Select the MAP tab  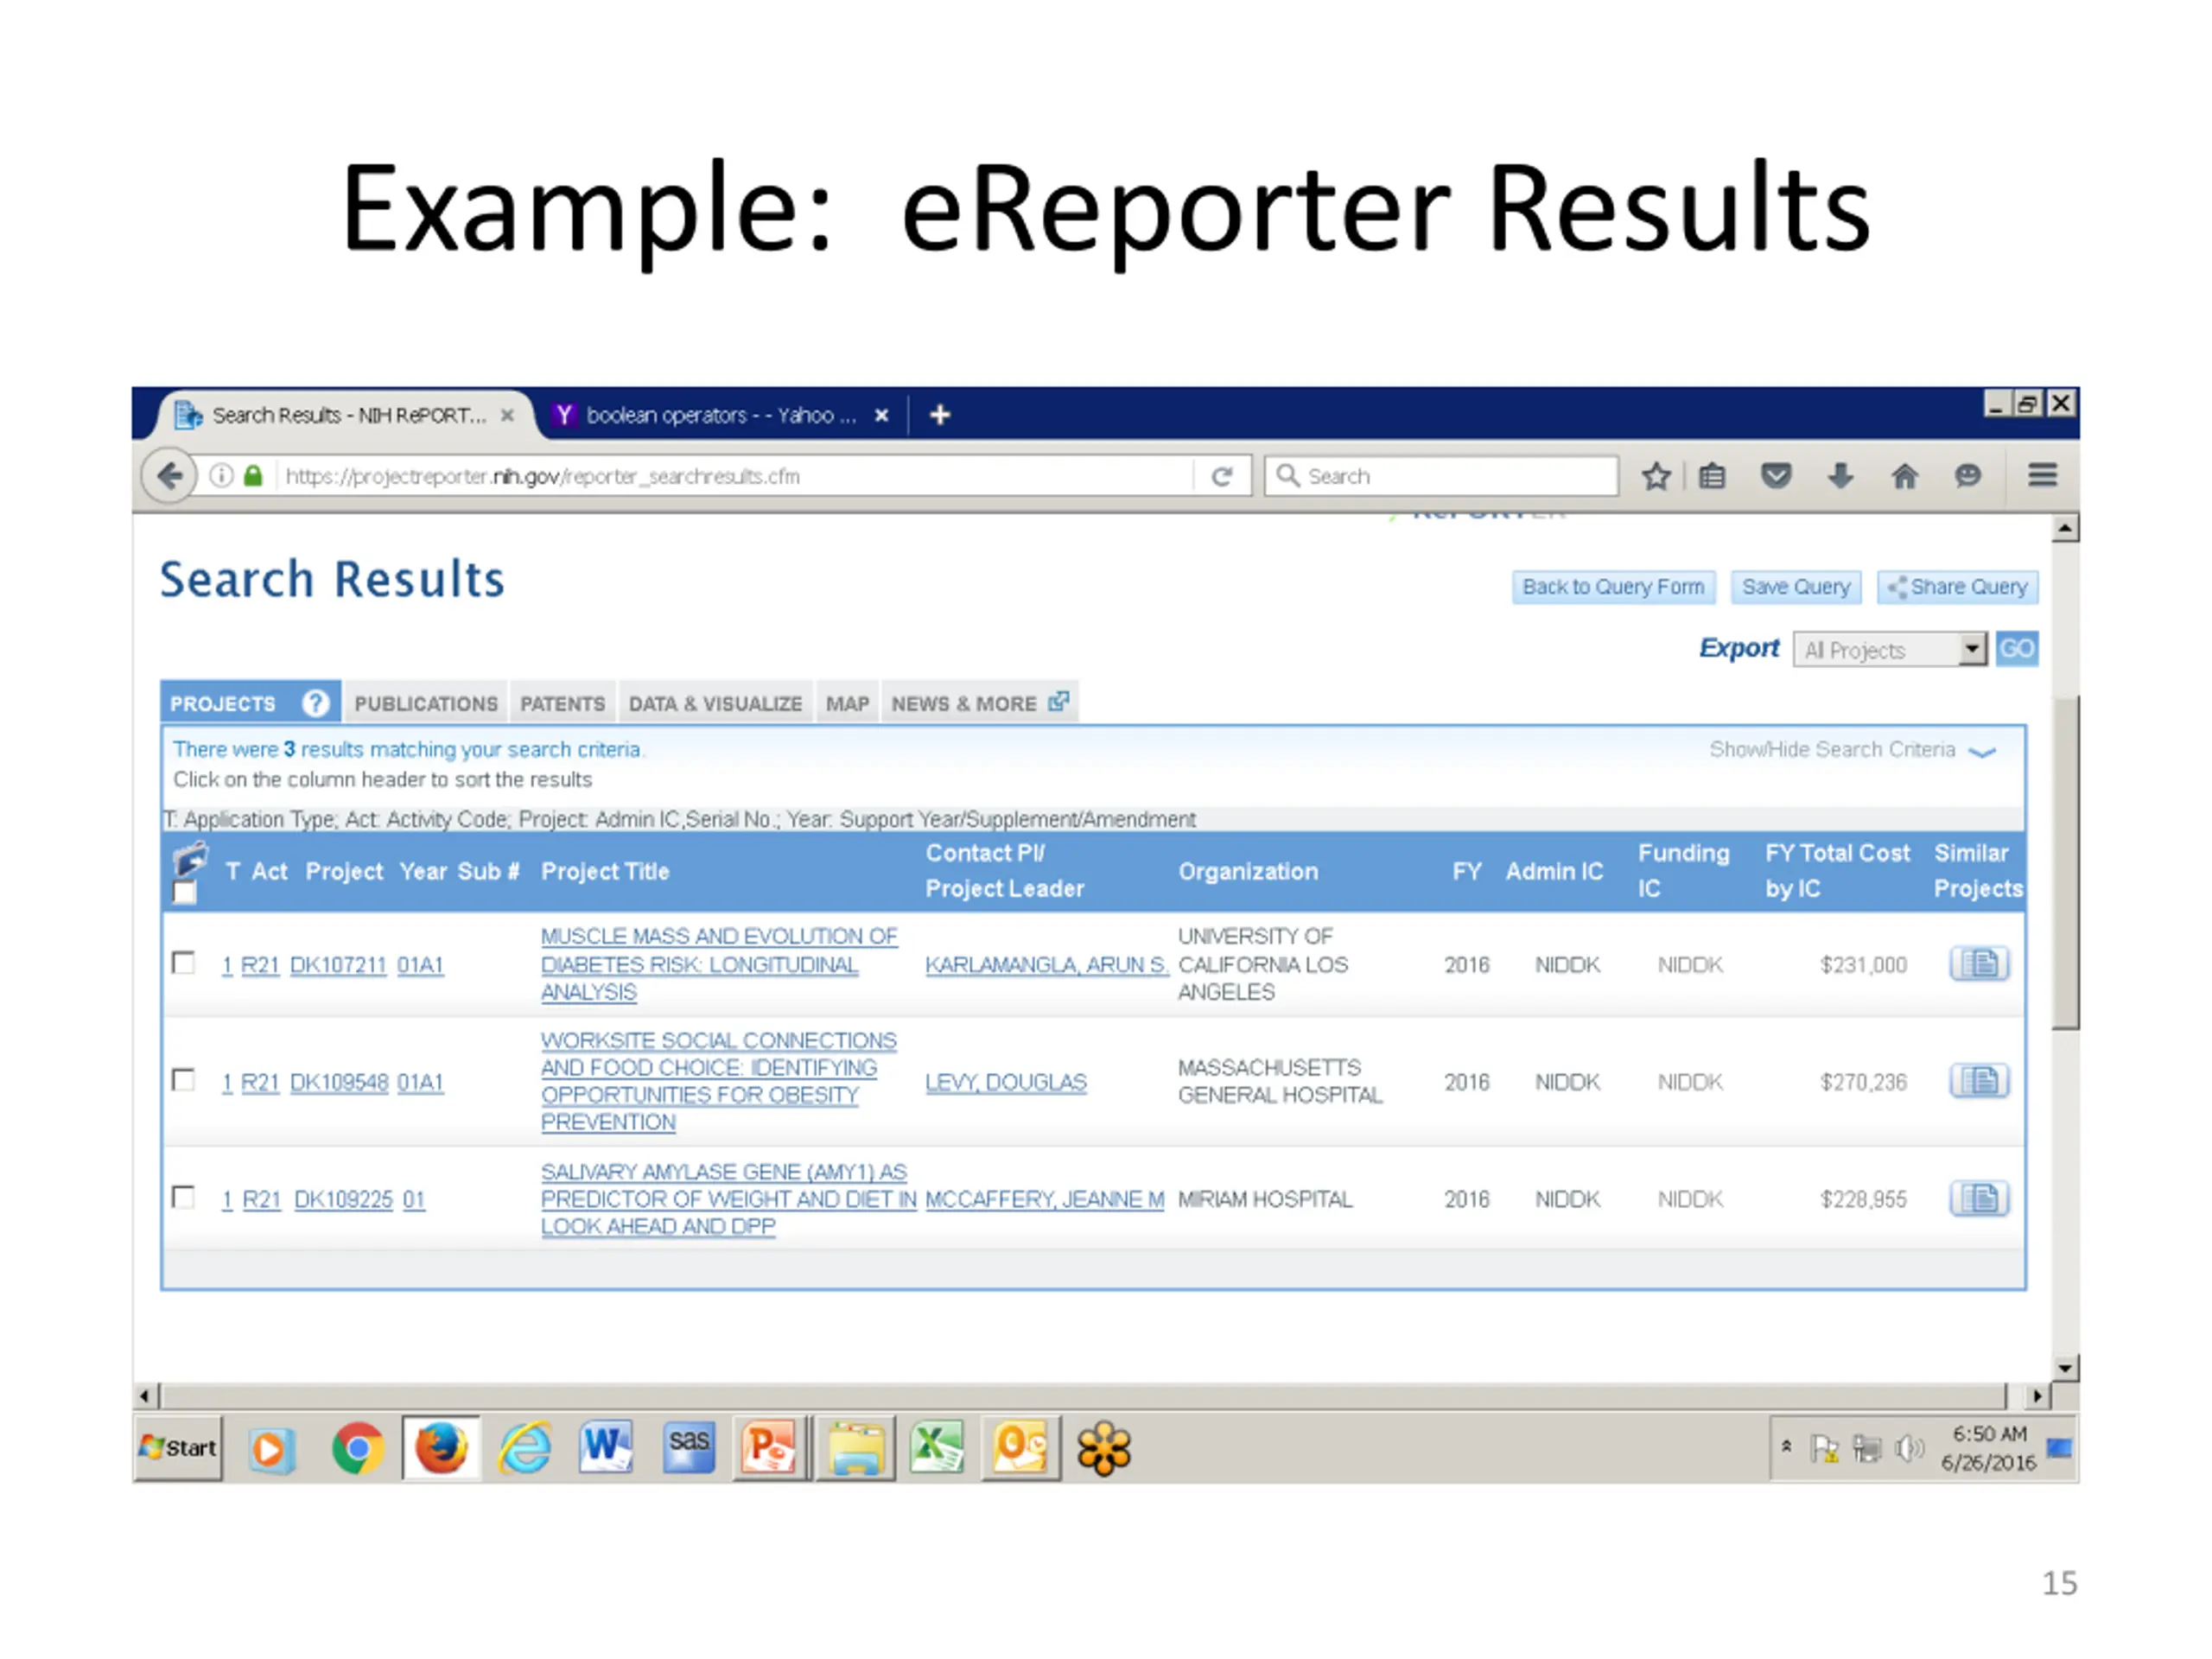848,704
